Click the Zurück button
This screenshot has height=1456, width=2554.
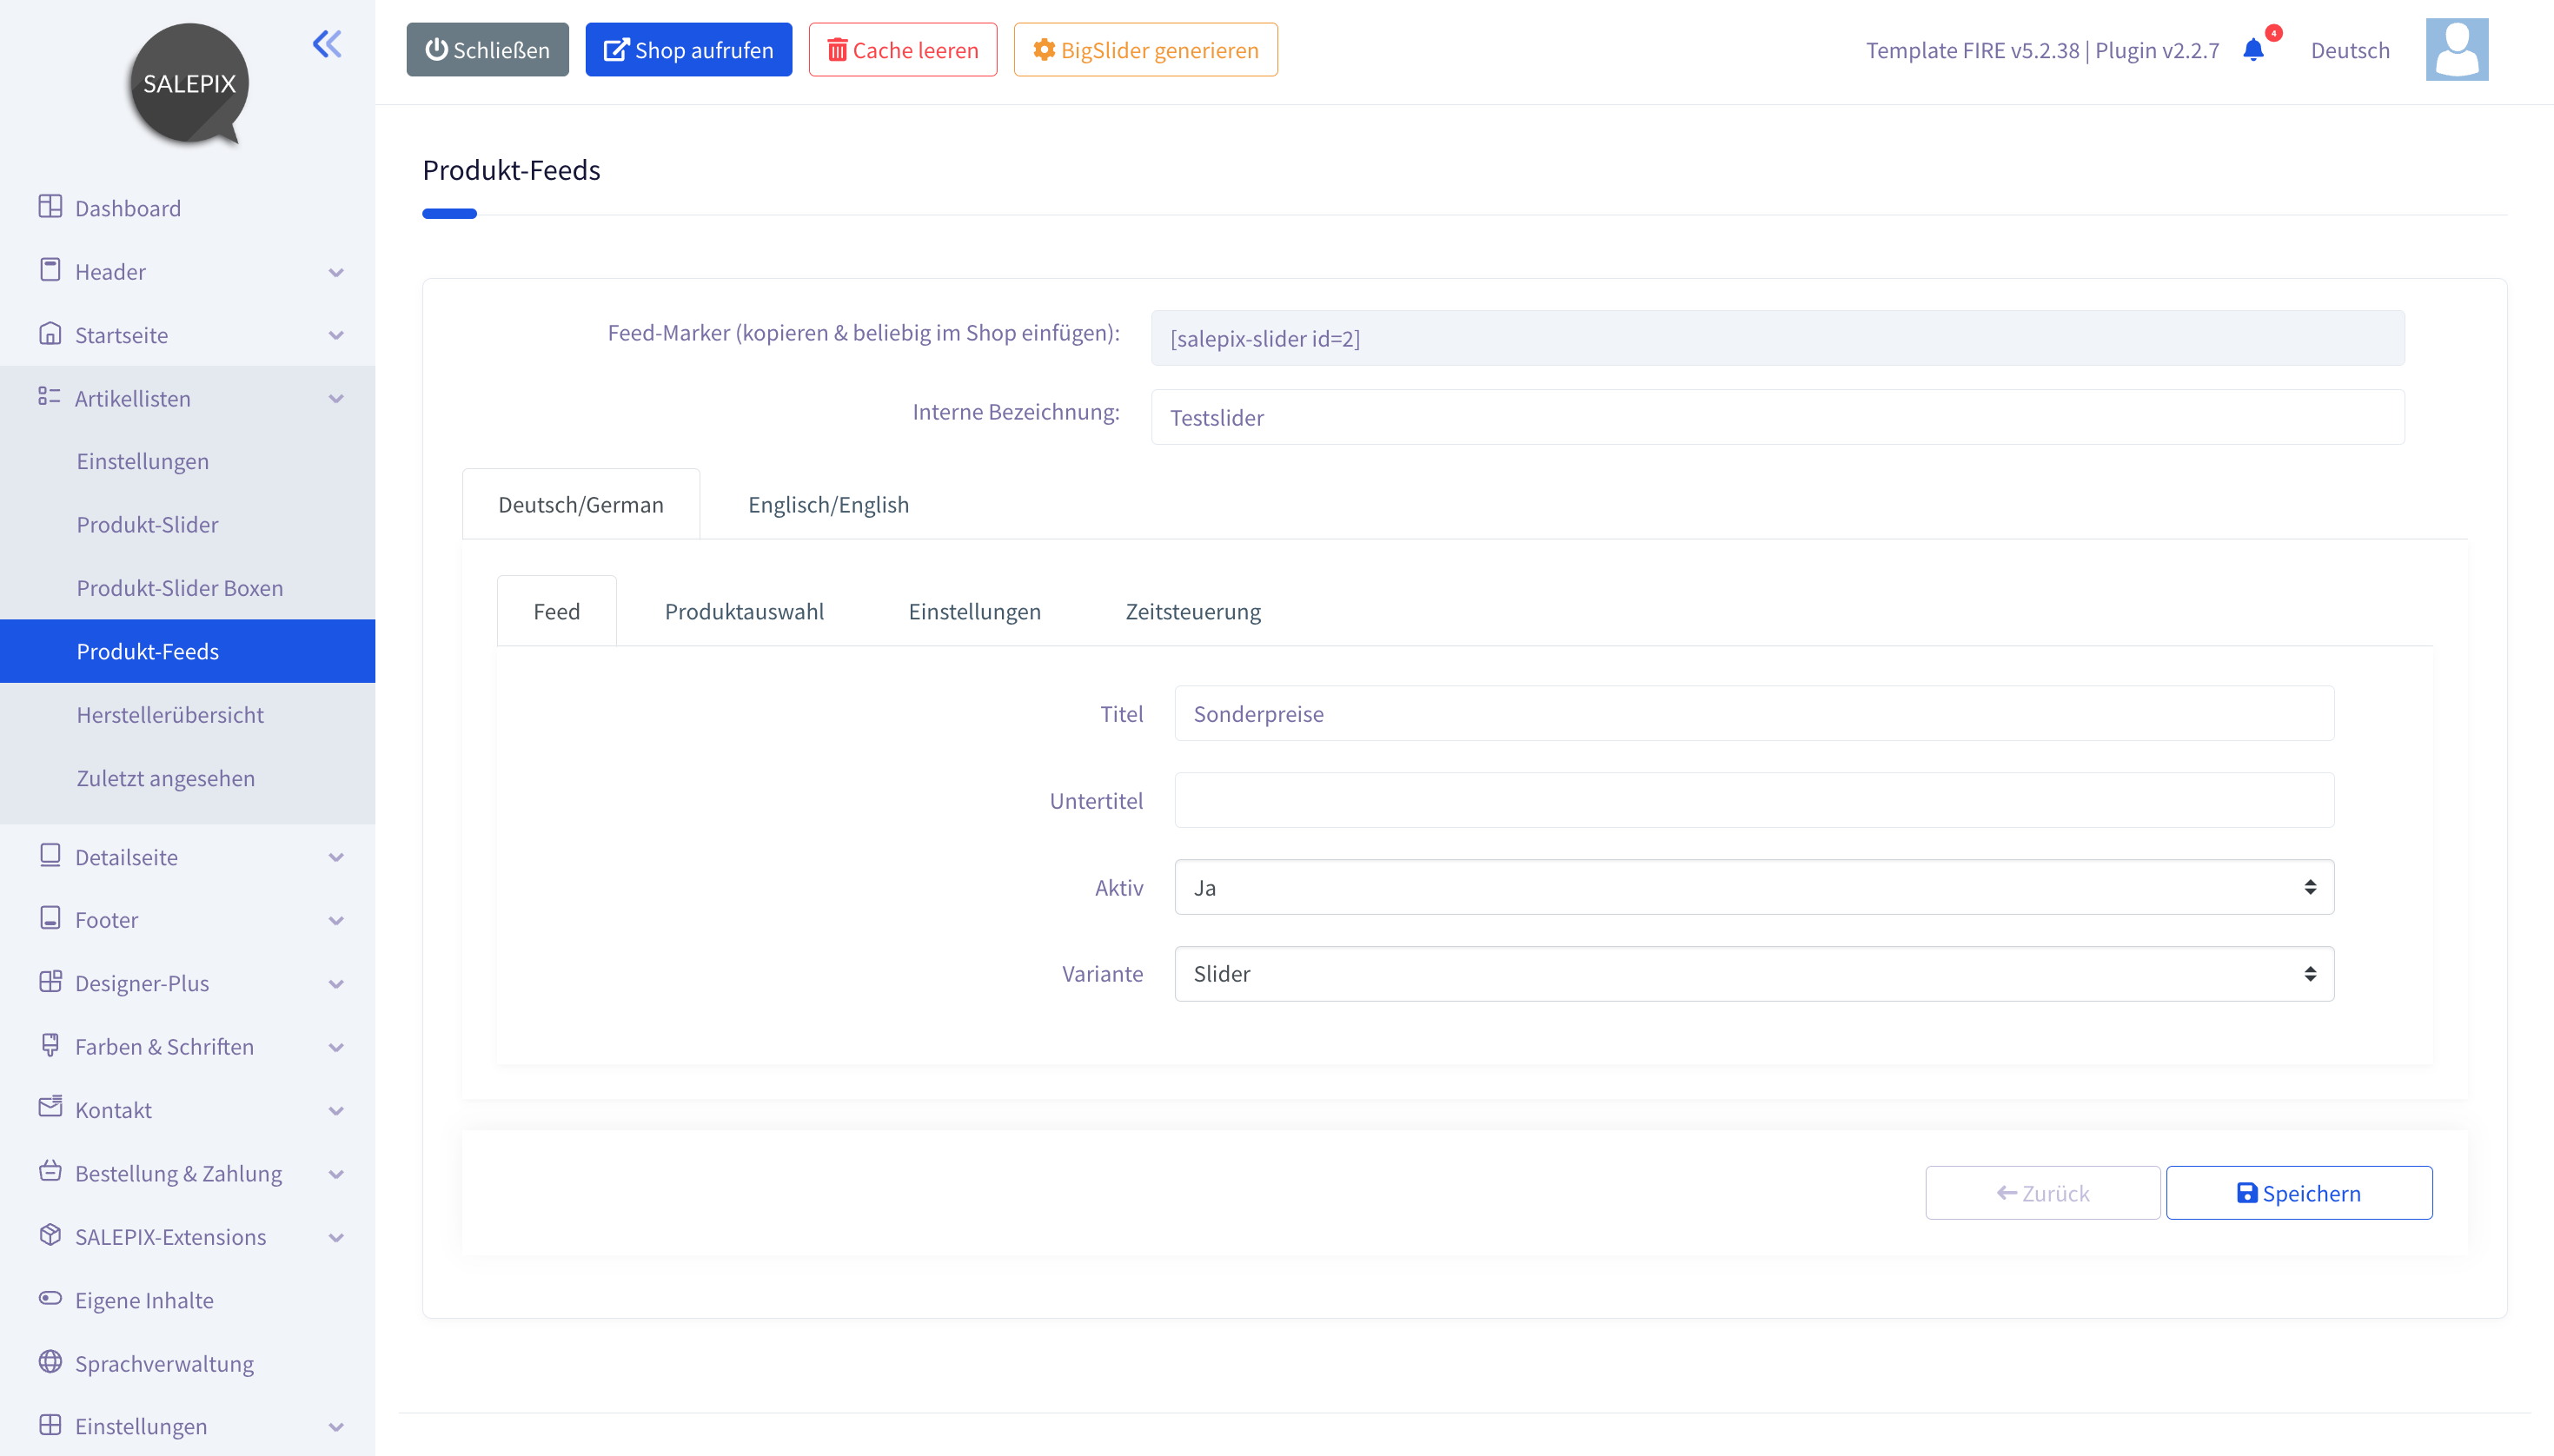click(x=2043, y=1192)
